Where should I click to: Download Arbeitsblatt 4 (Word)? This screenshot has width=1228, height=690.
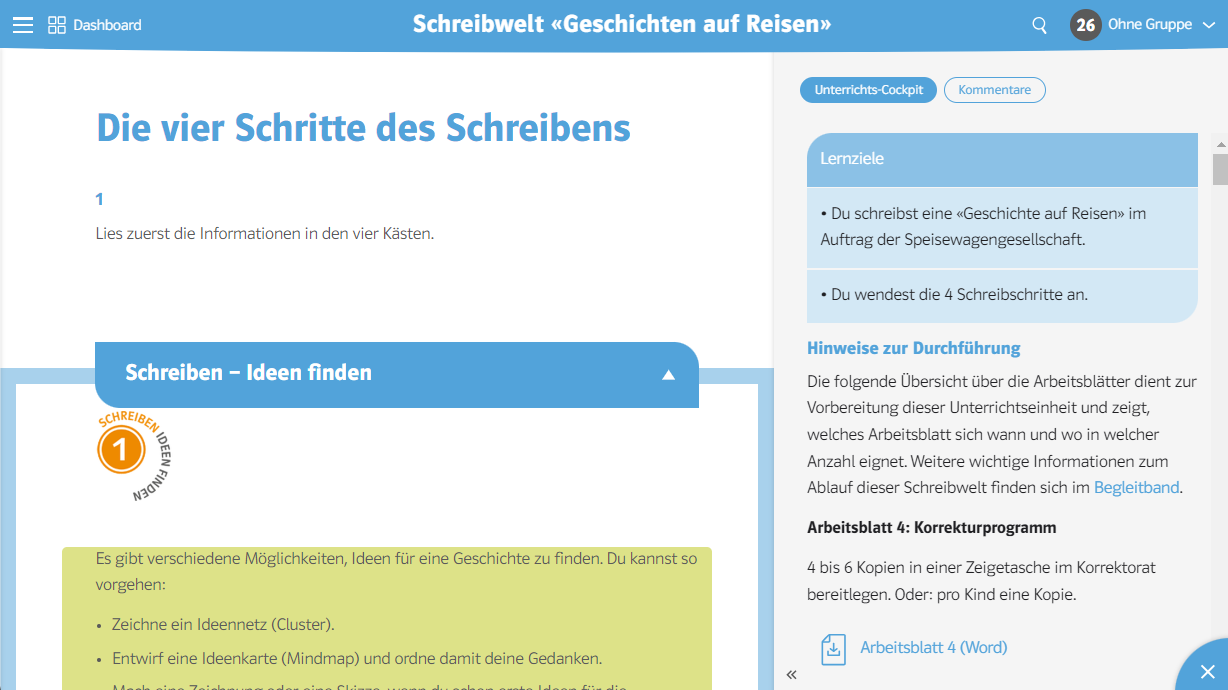(x=933, y=648)
